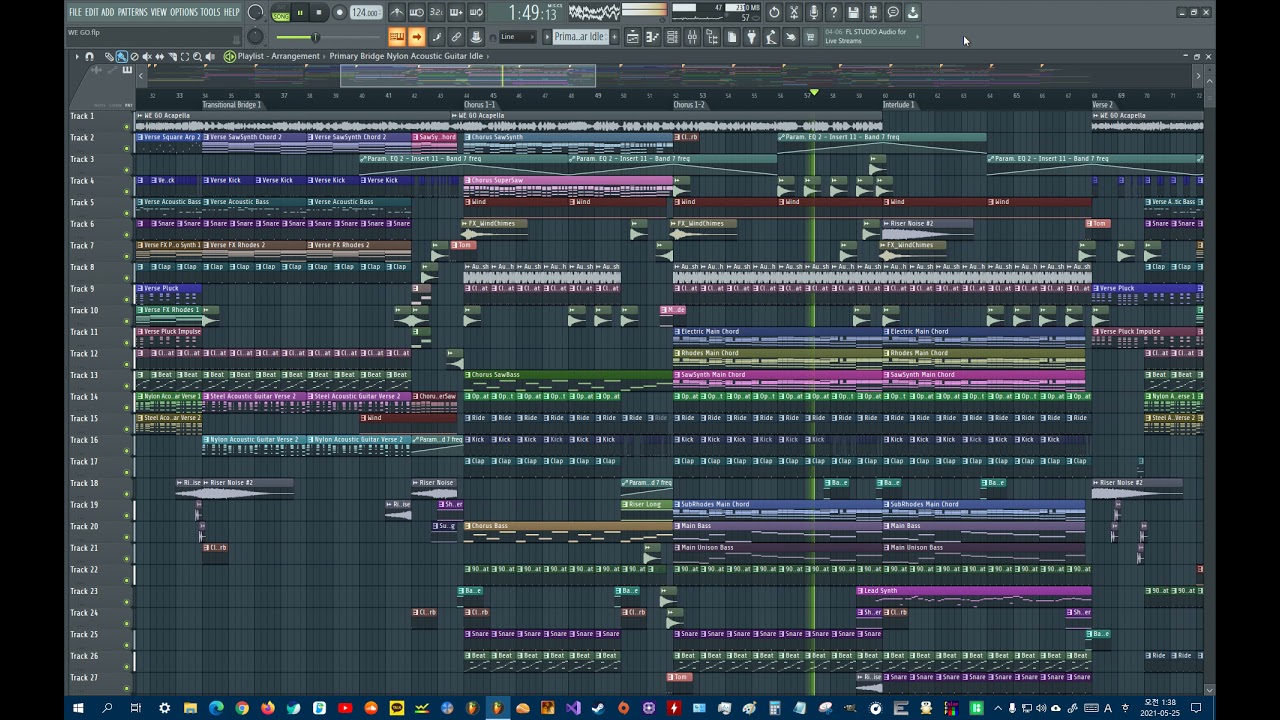1280x720 pixels.
Task: Mute Track 6 with its green switch
Action: click(x=126, y=234)
